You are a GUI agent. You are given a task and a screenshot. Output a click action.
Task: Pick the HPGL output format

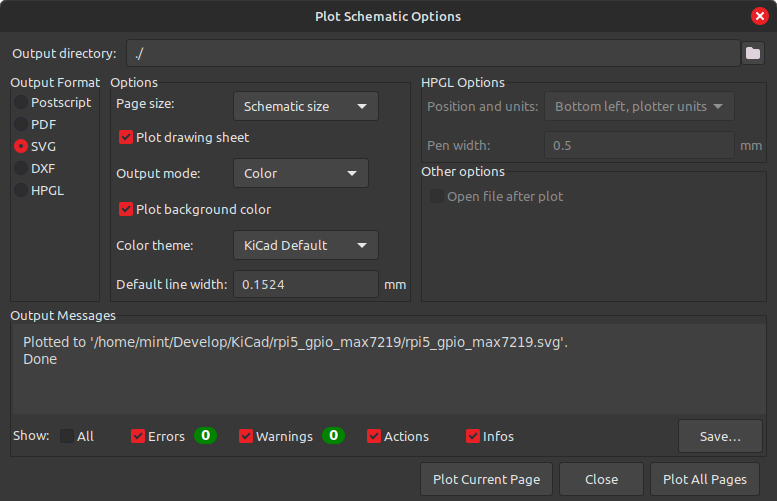coord(21,190)
